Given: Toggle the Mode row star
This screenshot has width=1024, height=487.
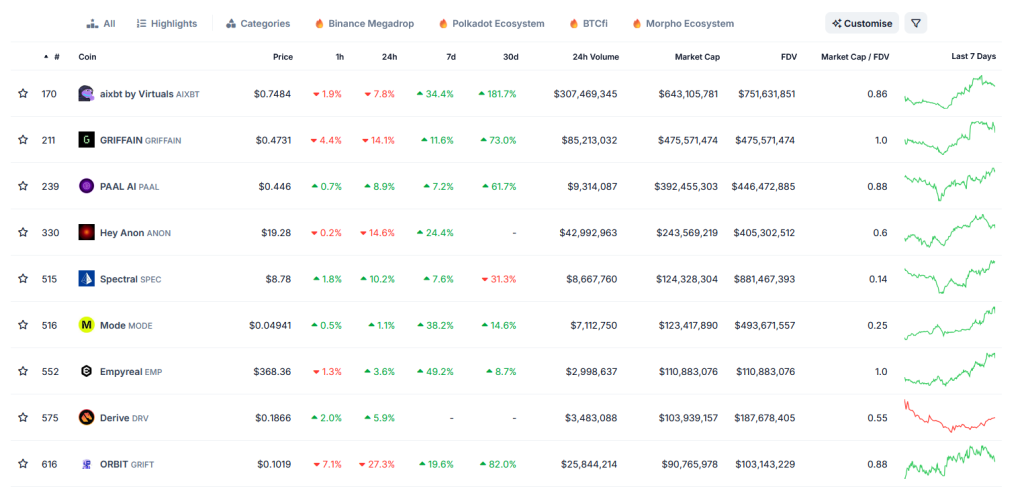Looking at the screenshot, I should click(23, 325).
